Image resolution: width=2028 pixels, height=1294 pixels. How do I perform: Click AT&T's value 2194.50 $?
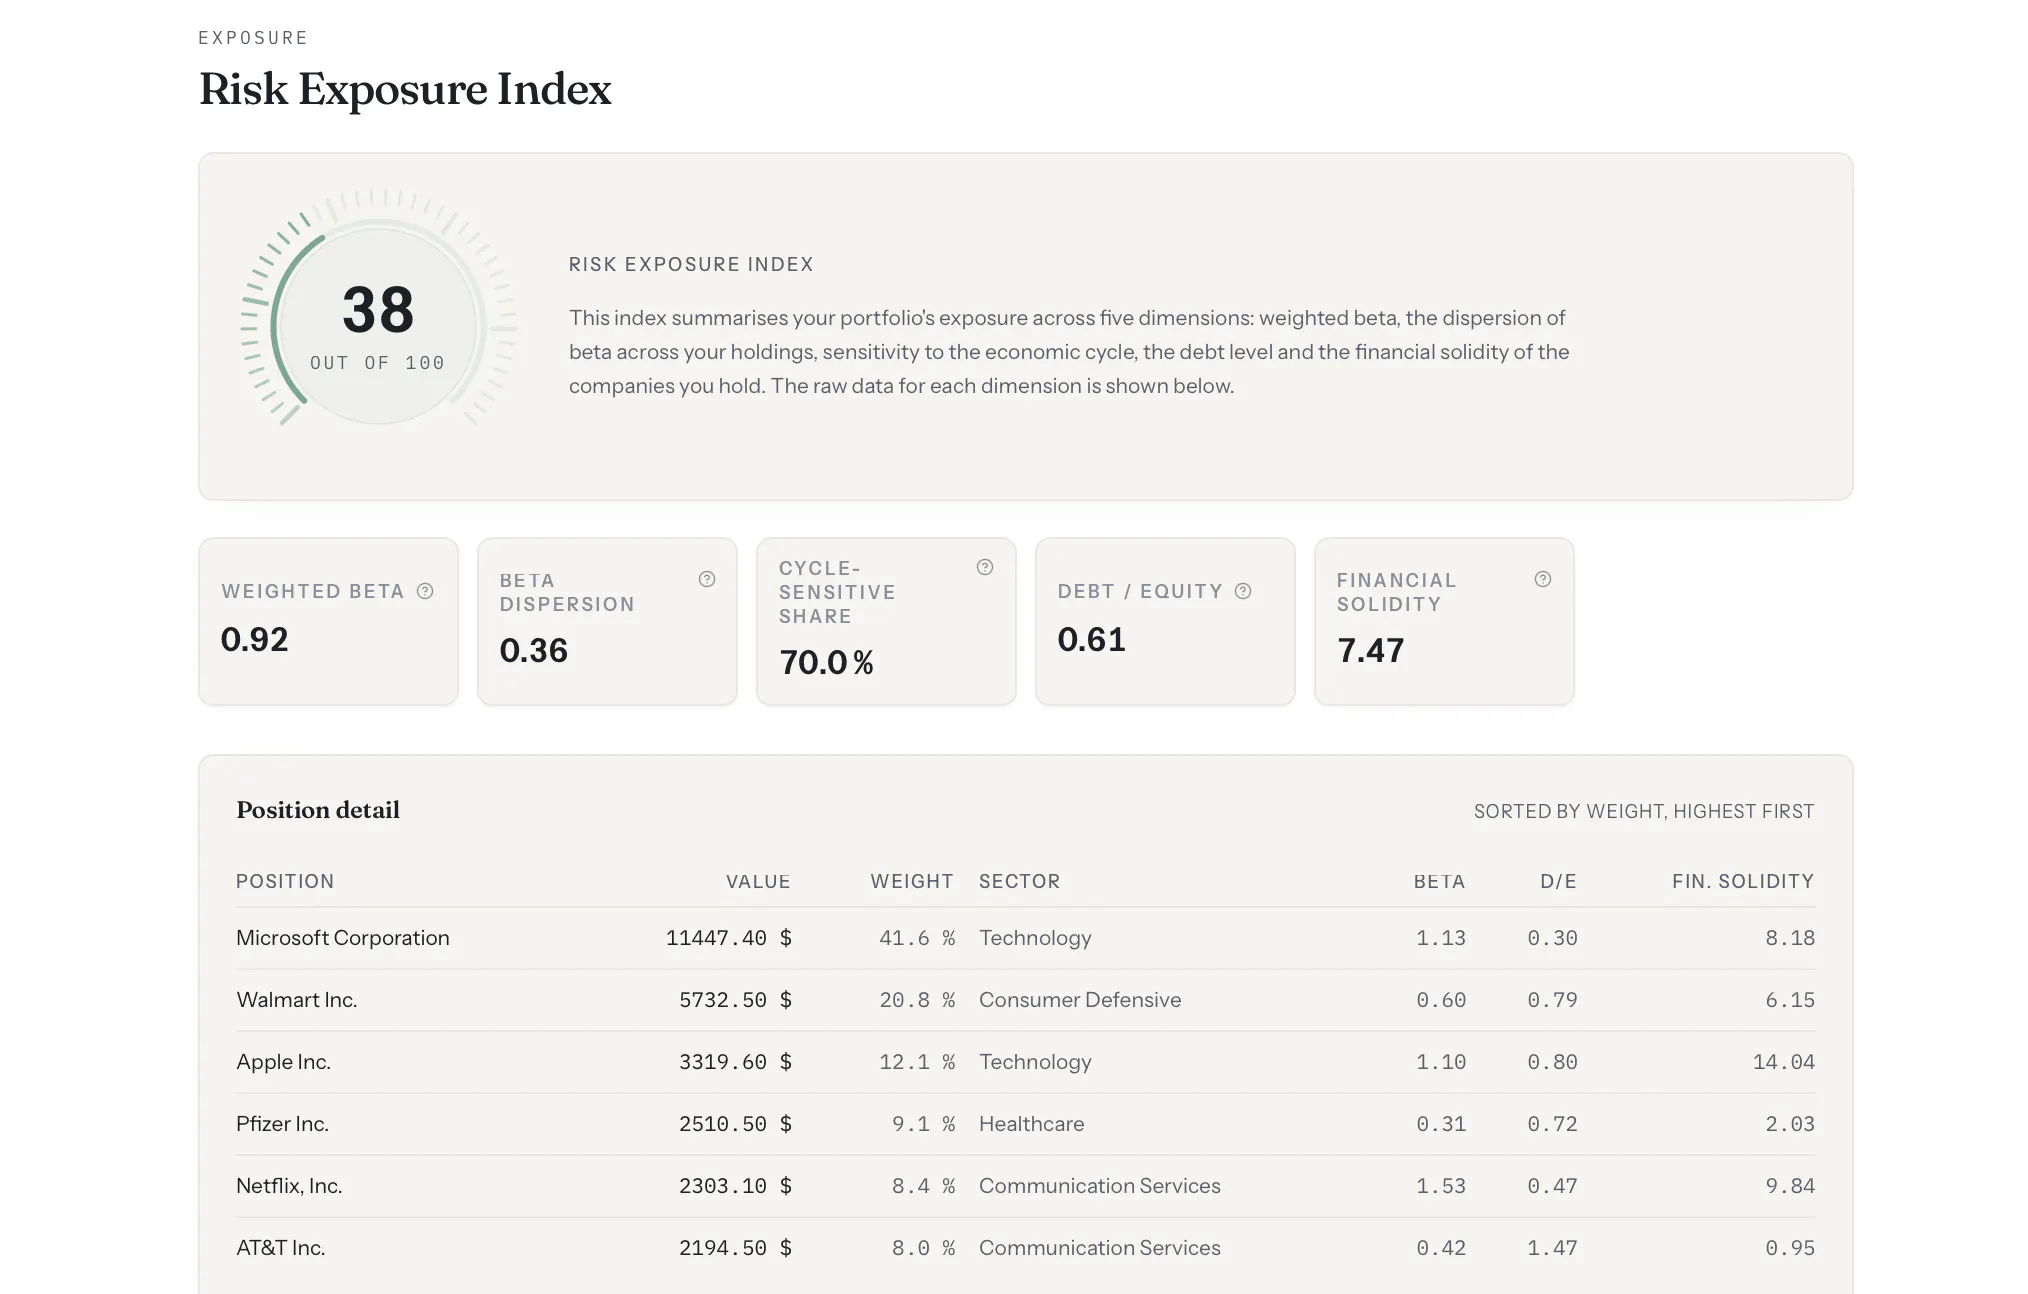coord(735,1248)
